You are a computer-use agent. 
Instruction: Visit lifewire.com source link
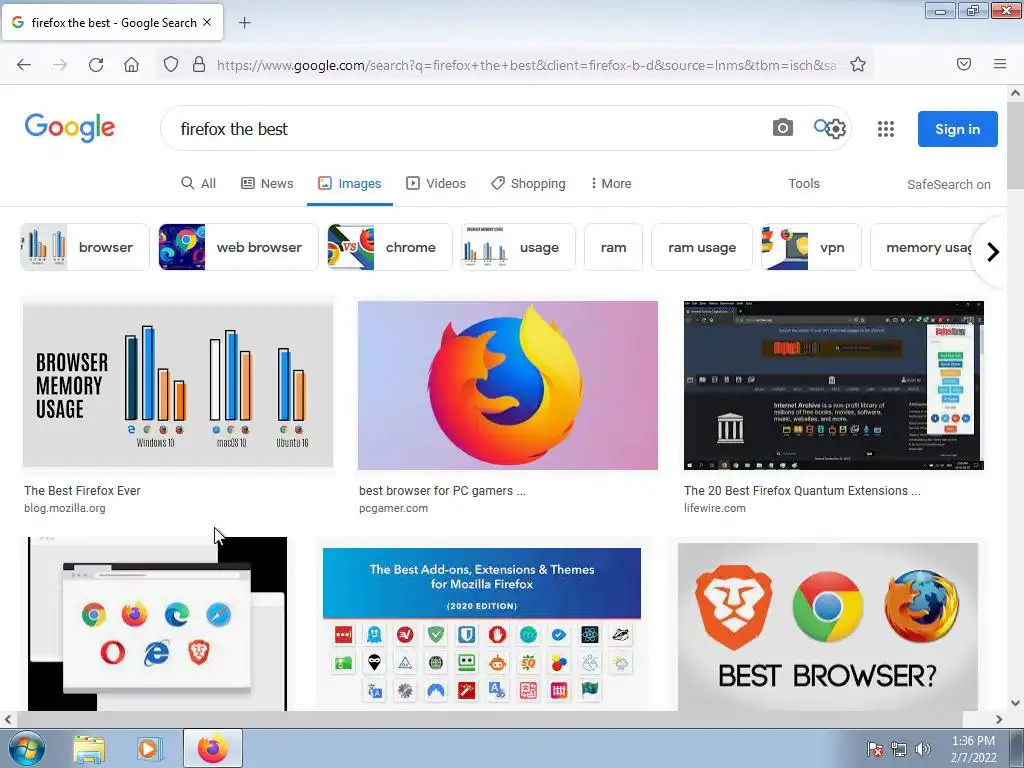pos(714,508)
